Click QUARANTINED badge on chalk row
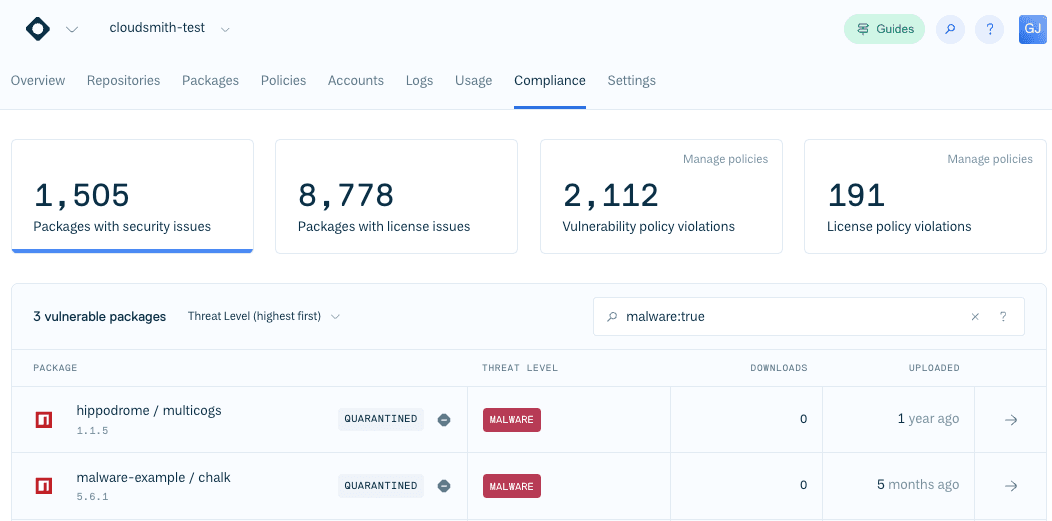The width and height of the screenshot is (1052, 521). click(381, 485)
